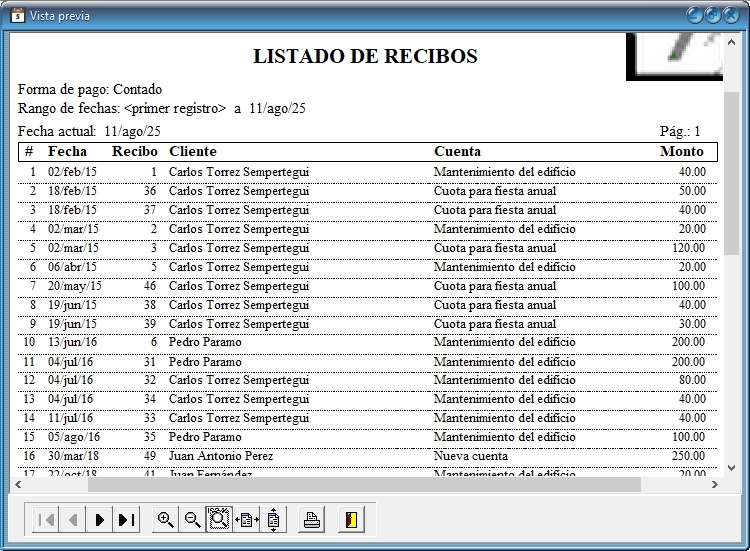Go to the first page of the report
The height and width of the screenshot is (551, 750).
tap(46, 519)
